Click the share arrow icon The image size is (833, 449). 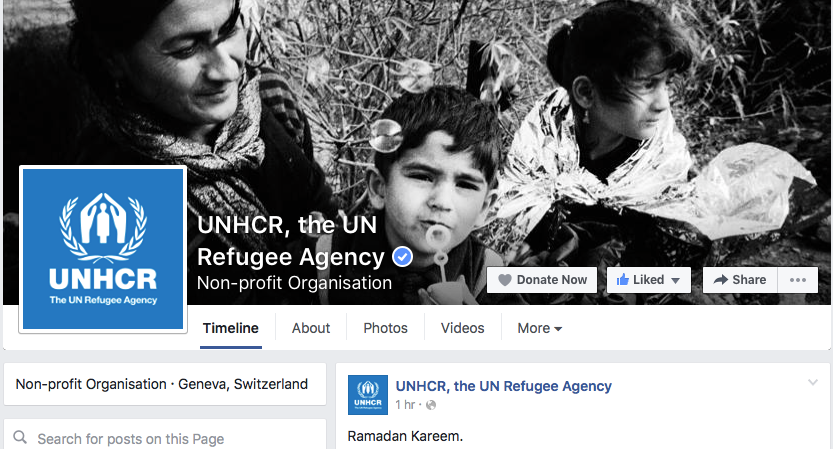pos(720,280)
